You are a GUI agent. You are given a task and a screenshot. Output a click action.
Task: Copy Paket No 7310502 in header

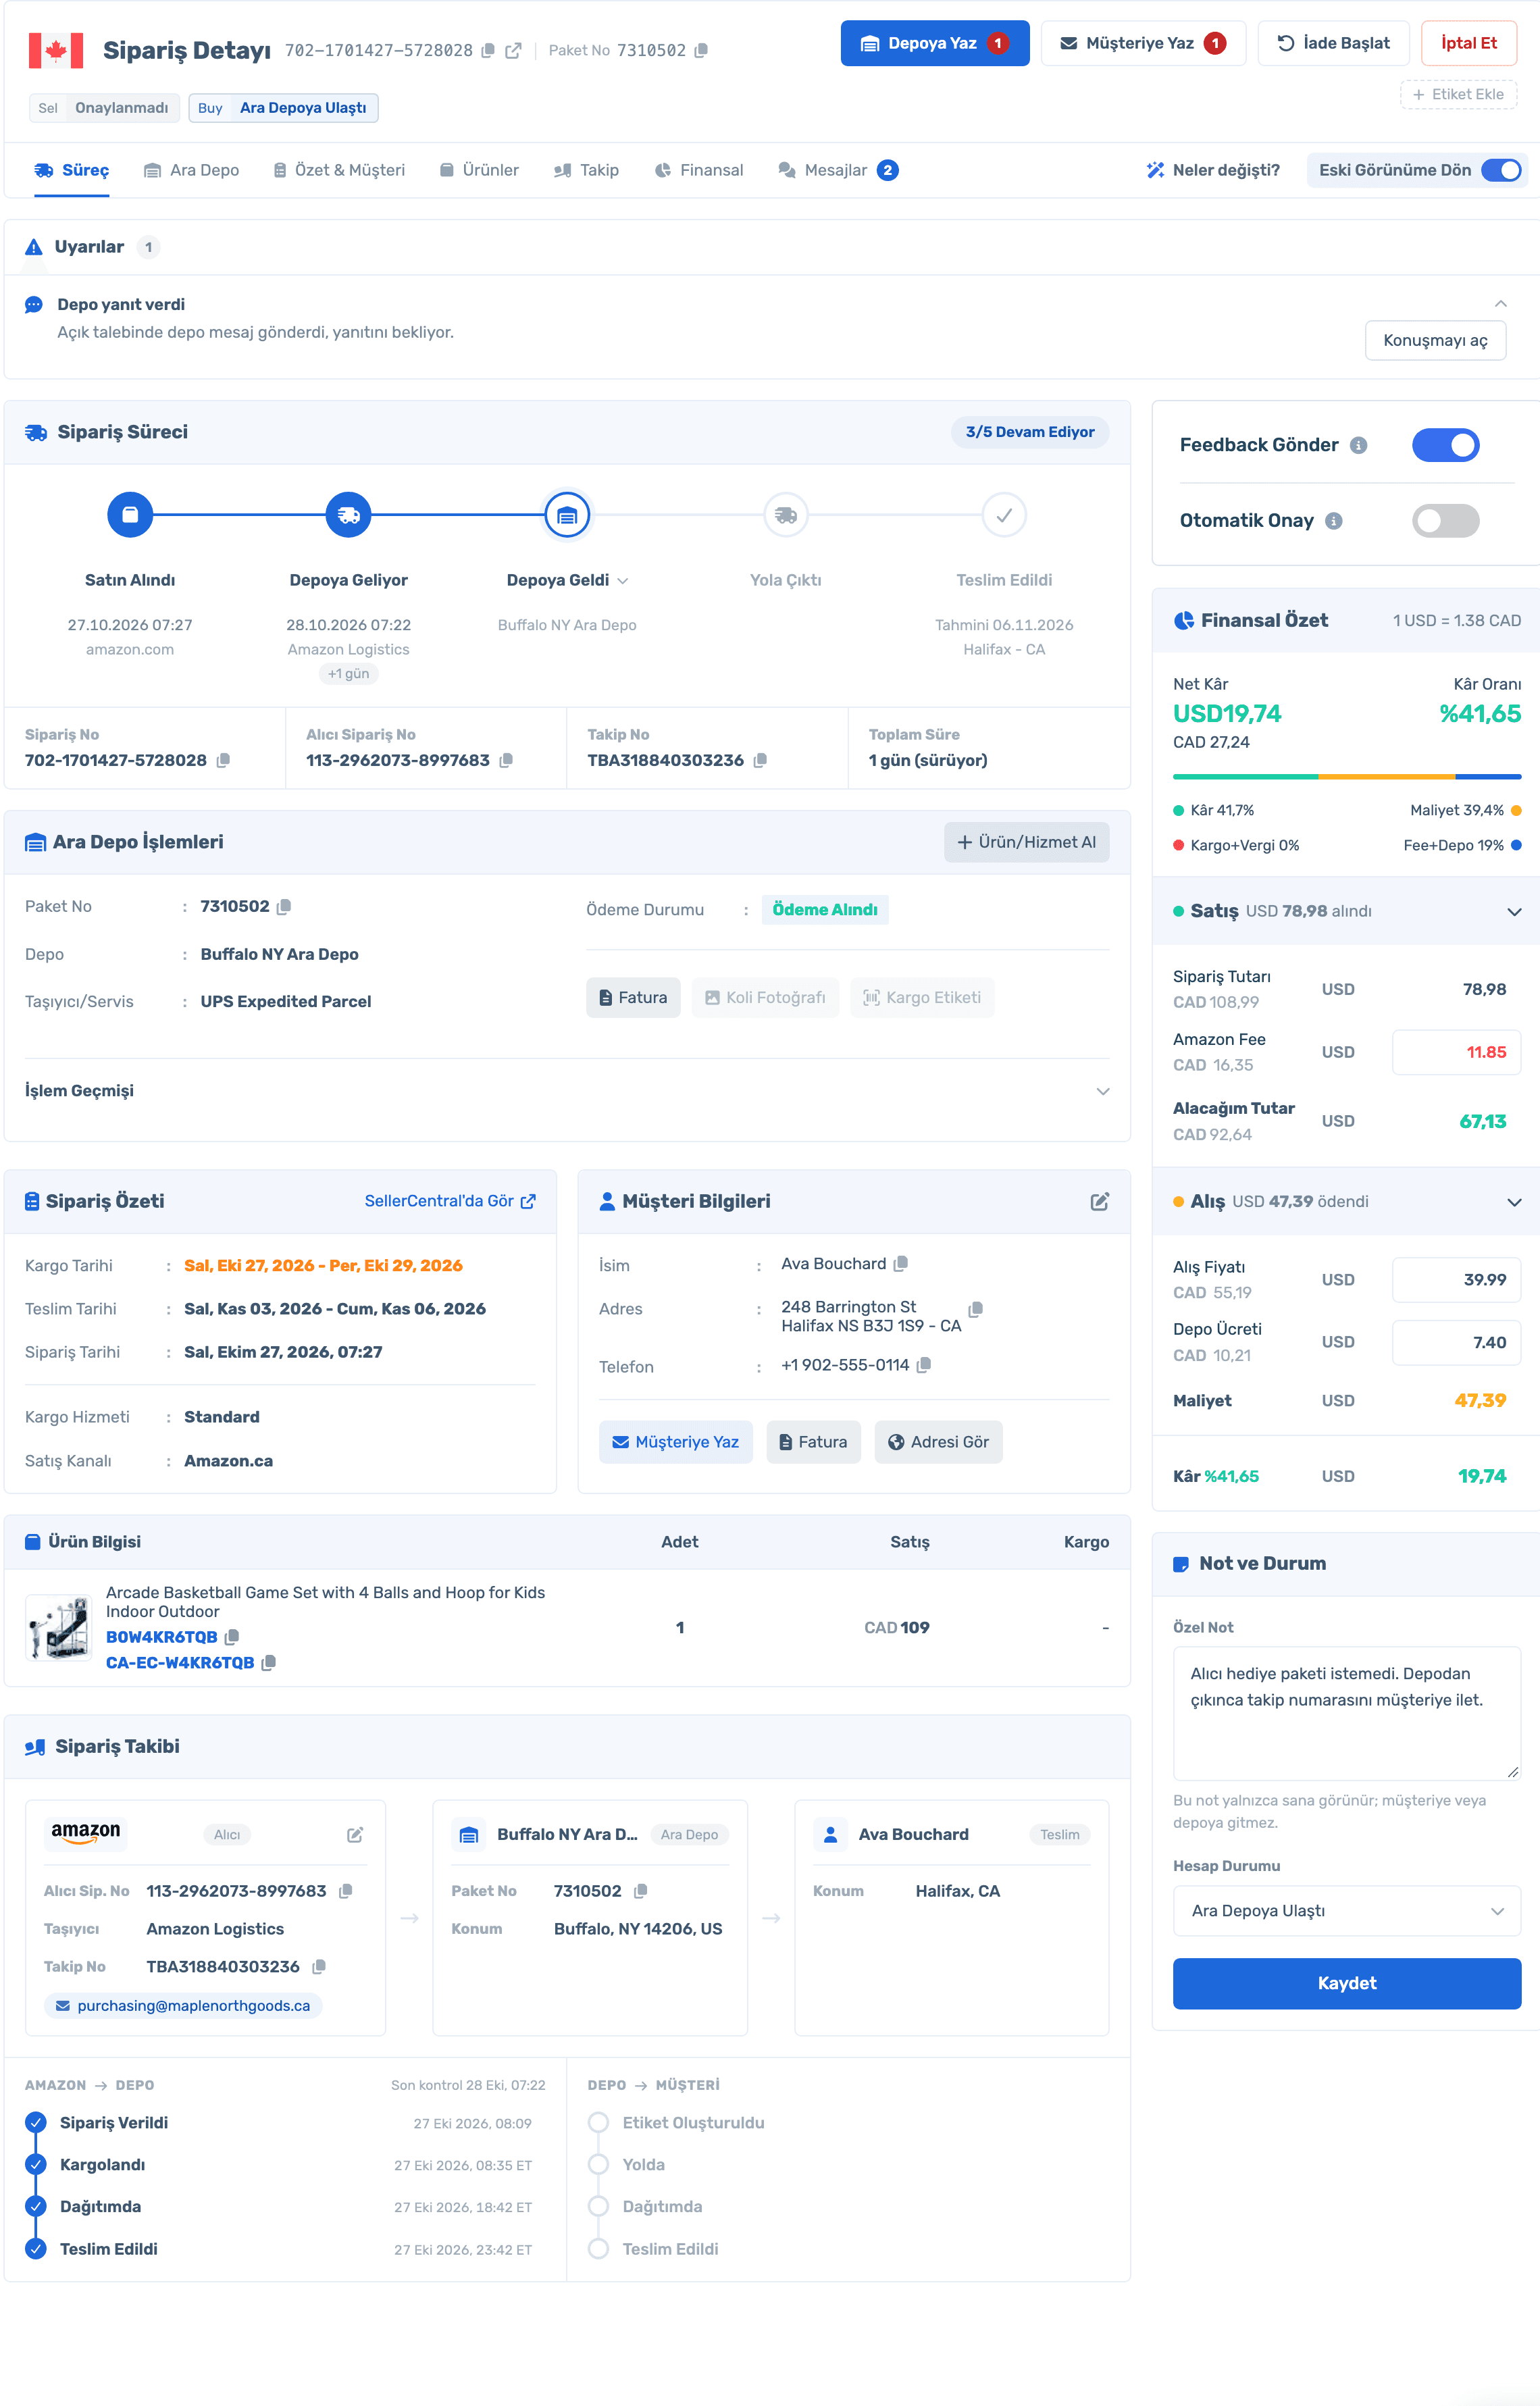[701, 50]
